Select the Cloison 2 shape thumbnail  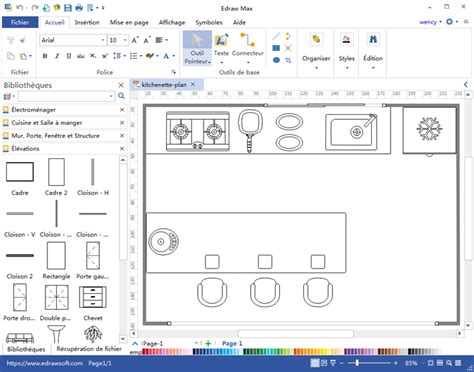(20, 256)
